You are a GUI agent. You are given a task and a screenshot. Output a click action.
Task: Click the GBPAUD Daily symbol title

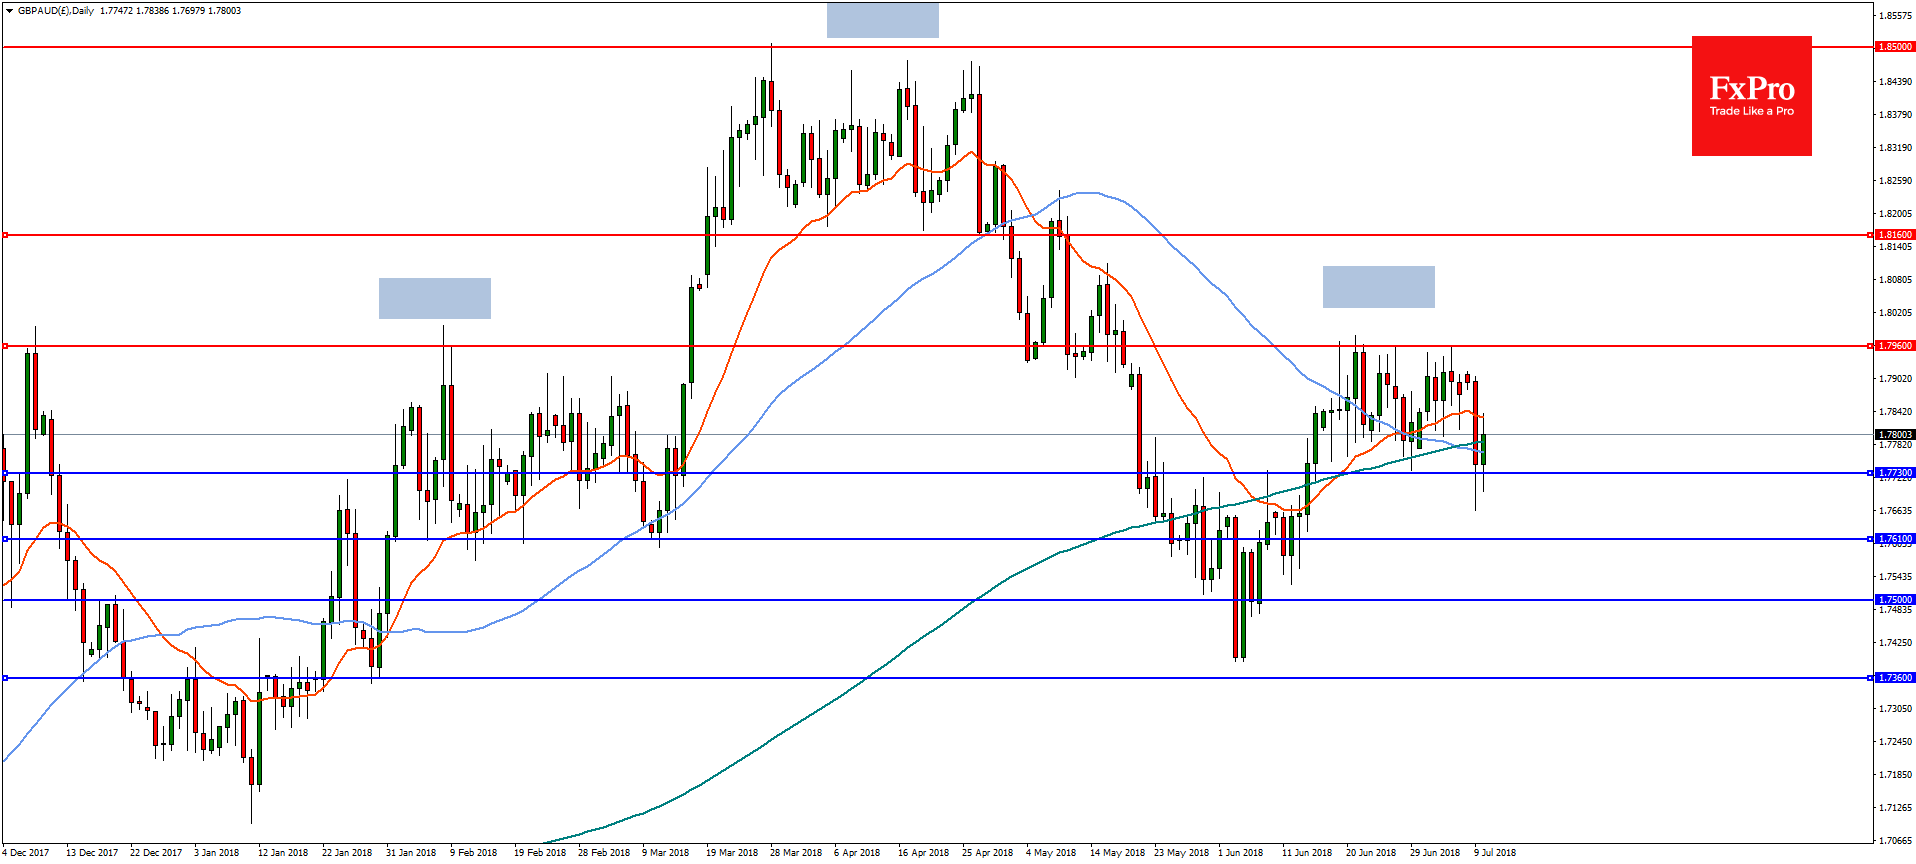coord(56,11)
